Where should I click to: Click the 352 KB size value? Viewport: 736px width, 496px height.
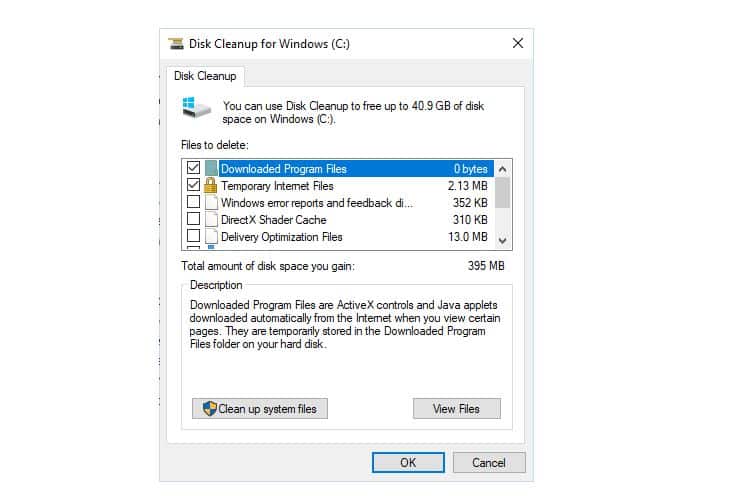[x=470, y=203]
